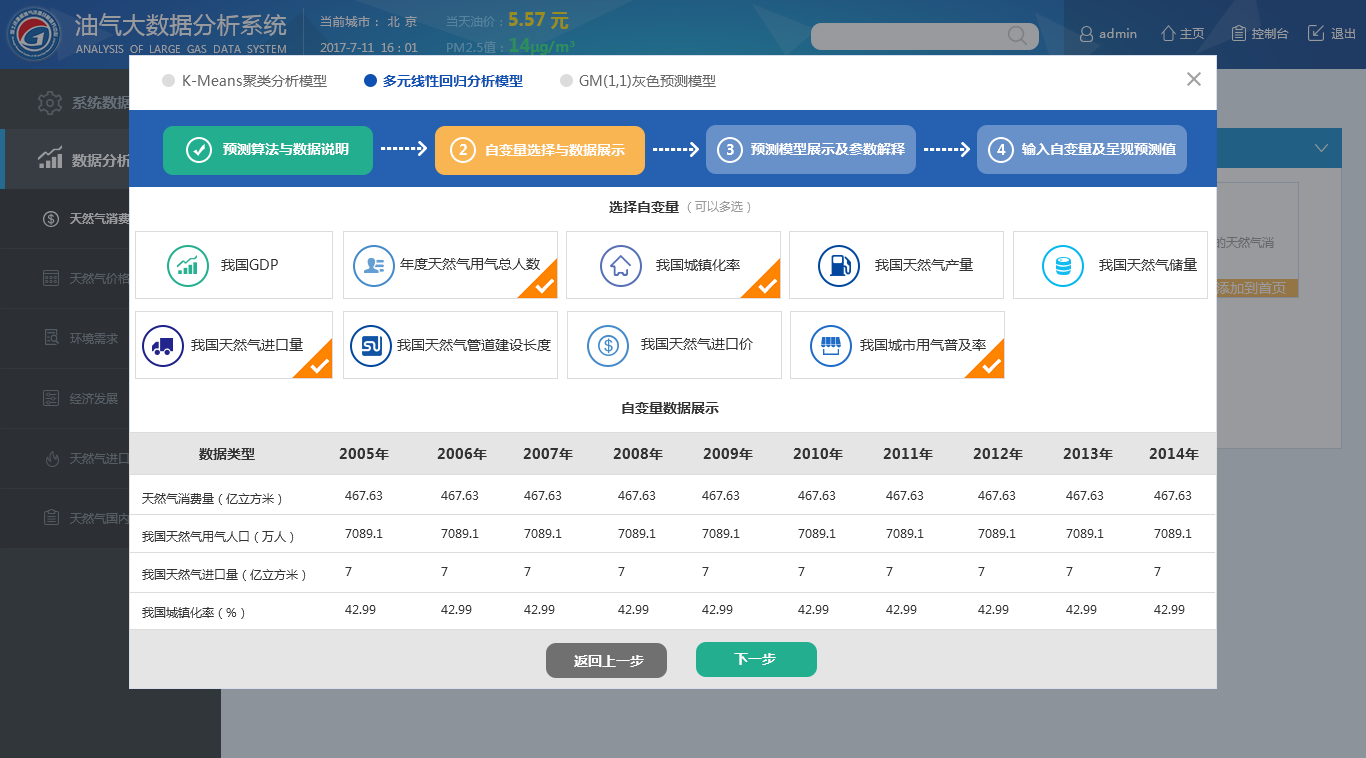Click the 我国天然气进口量（亿立方米）row label
This screenshot has height=758, width=1366.
click(x=225, y=574)
